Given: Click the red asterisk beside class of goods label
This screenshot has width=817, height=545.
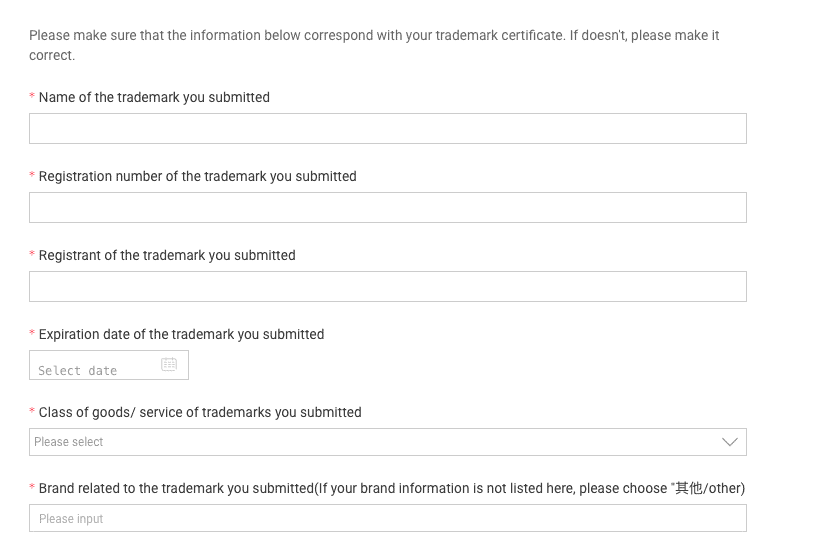Looking at the screenshot, I should pos(32,412).
